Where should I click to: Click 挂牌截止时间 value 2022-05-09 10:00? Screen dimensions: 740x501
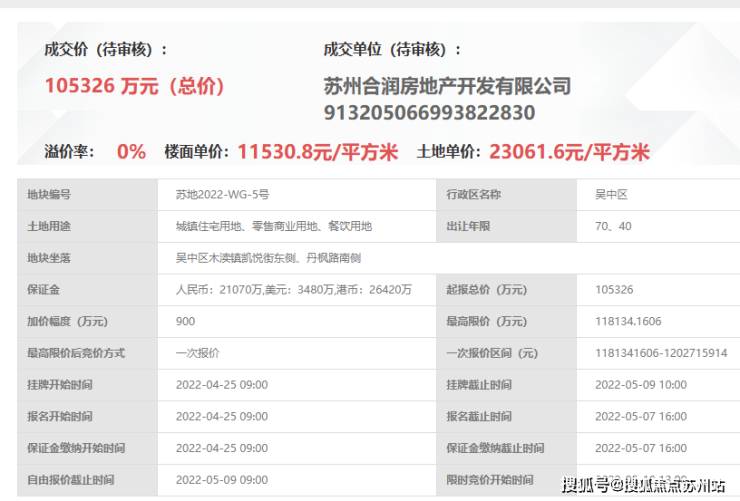pos(640,384)
